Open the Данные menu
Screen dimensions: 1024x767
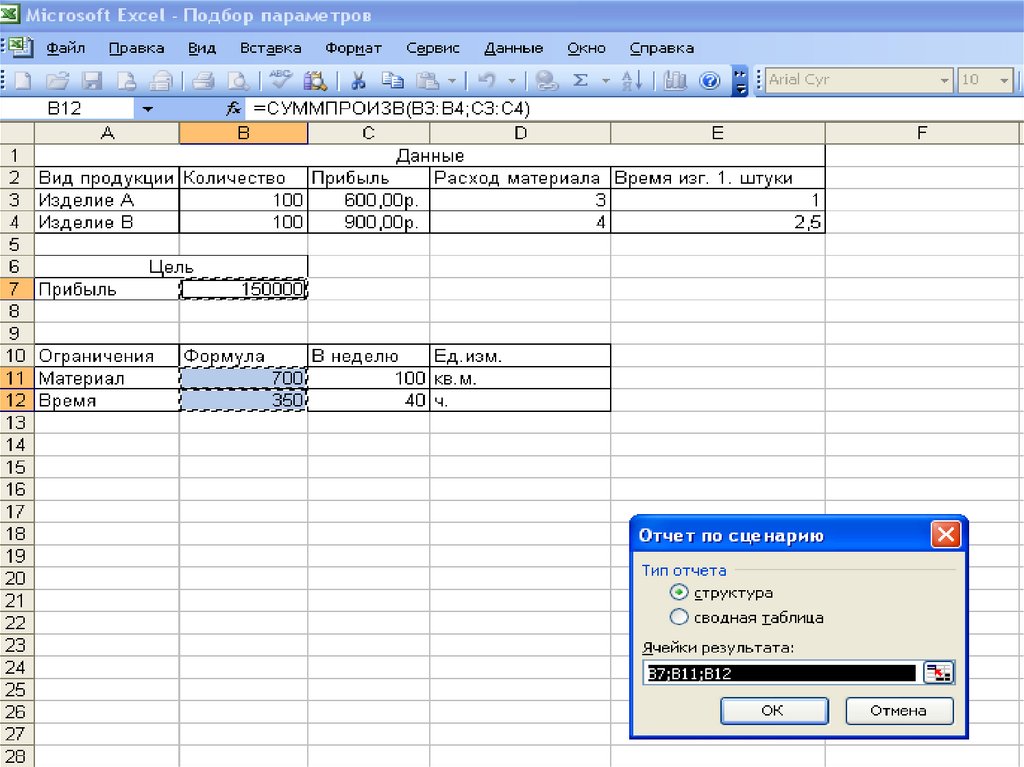(x=513, y=48)
